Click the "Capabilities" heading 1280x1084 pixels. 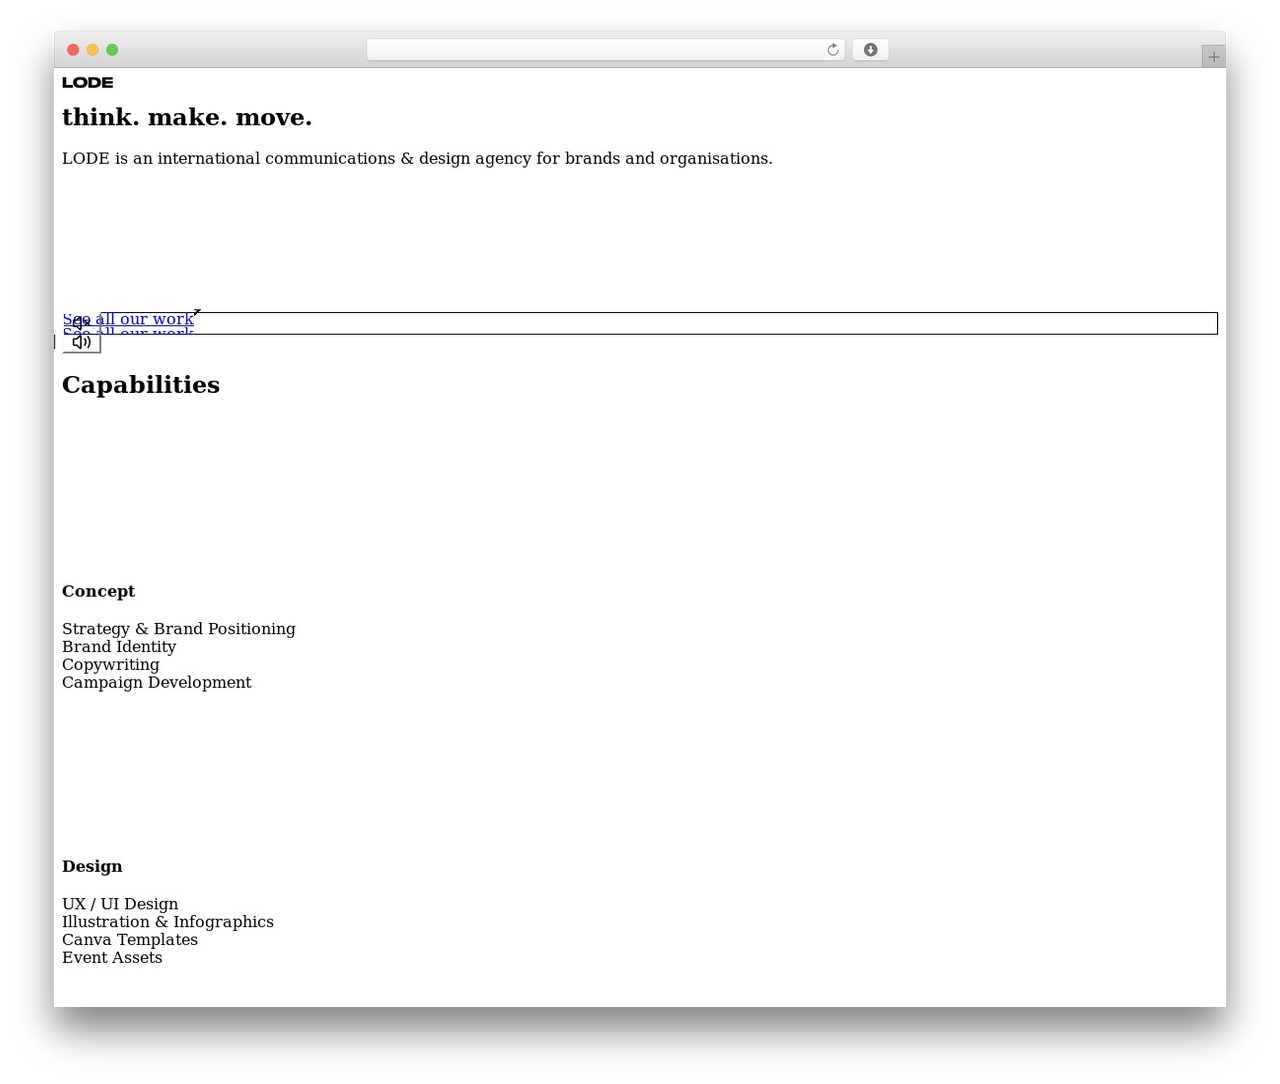pyautogui.click(x=141, y=385)
